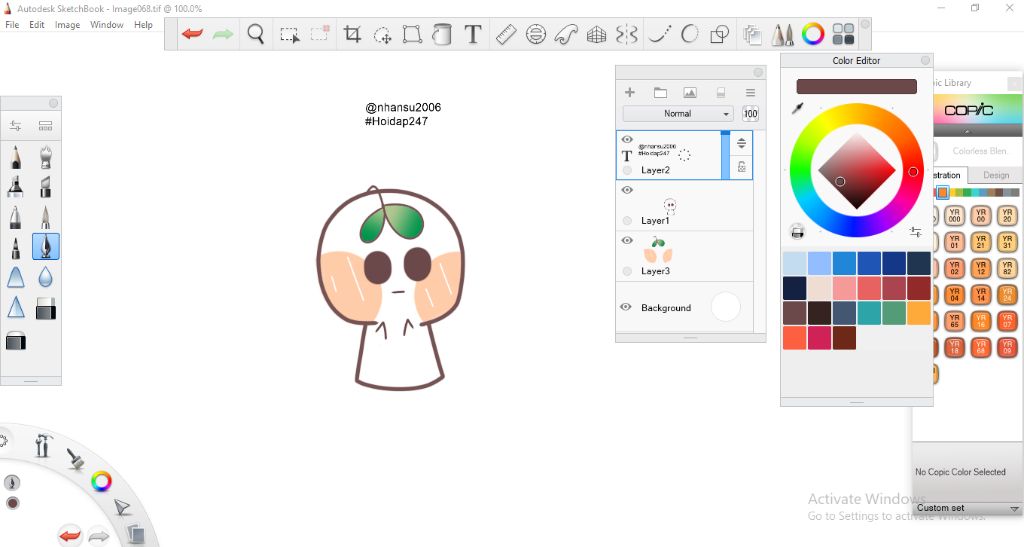Toggle the lock circle on Layer2

(x=627, y=170)
